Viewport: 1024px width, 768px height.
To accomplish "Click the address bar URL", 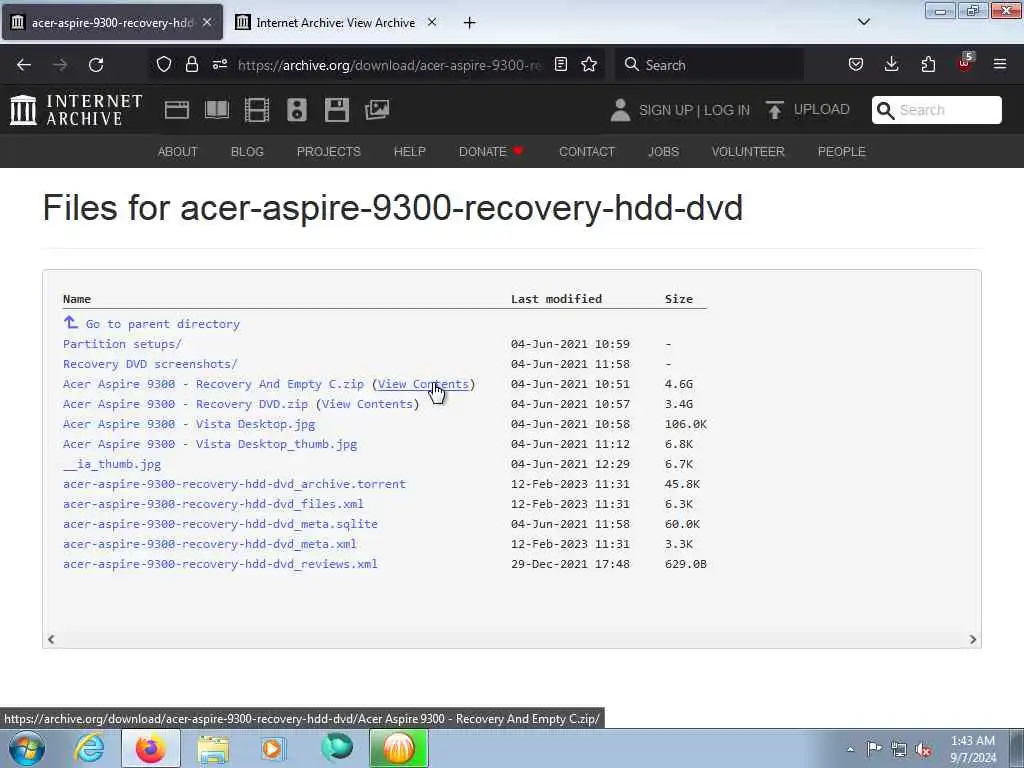I will point(389,65).
